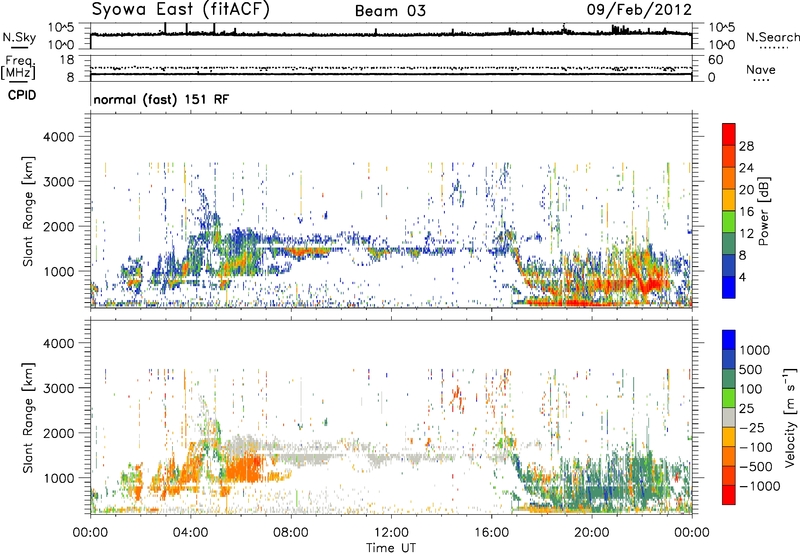800x554 pixels.
Task: Select the light green 12–16 dB power swatch
Action: pyautogui.click(x=729, y=222)
